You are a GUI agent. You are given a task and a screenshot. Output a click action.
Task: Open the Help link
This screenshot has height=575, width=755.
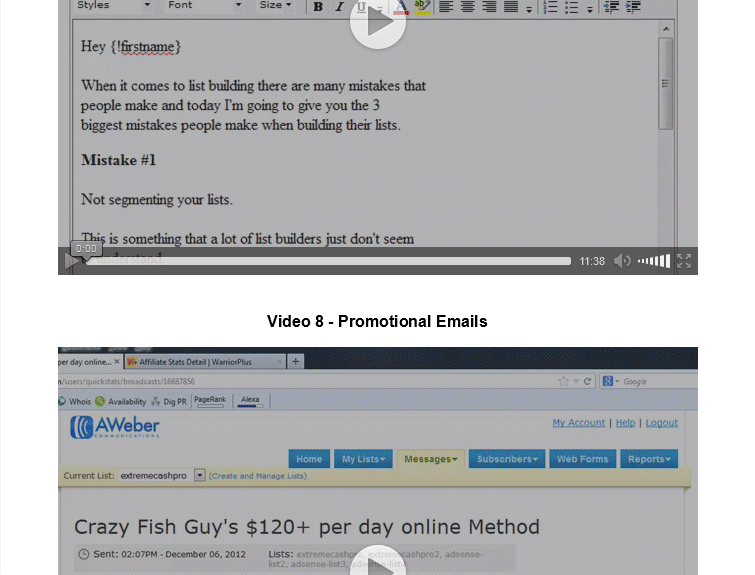pos(625,422)
